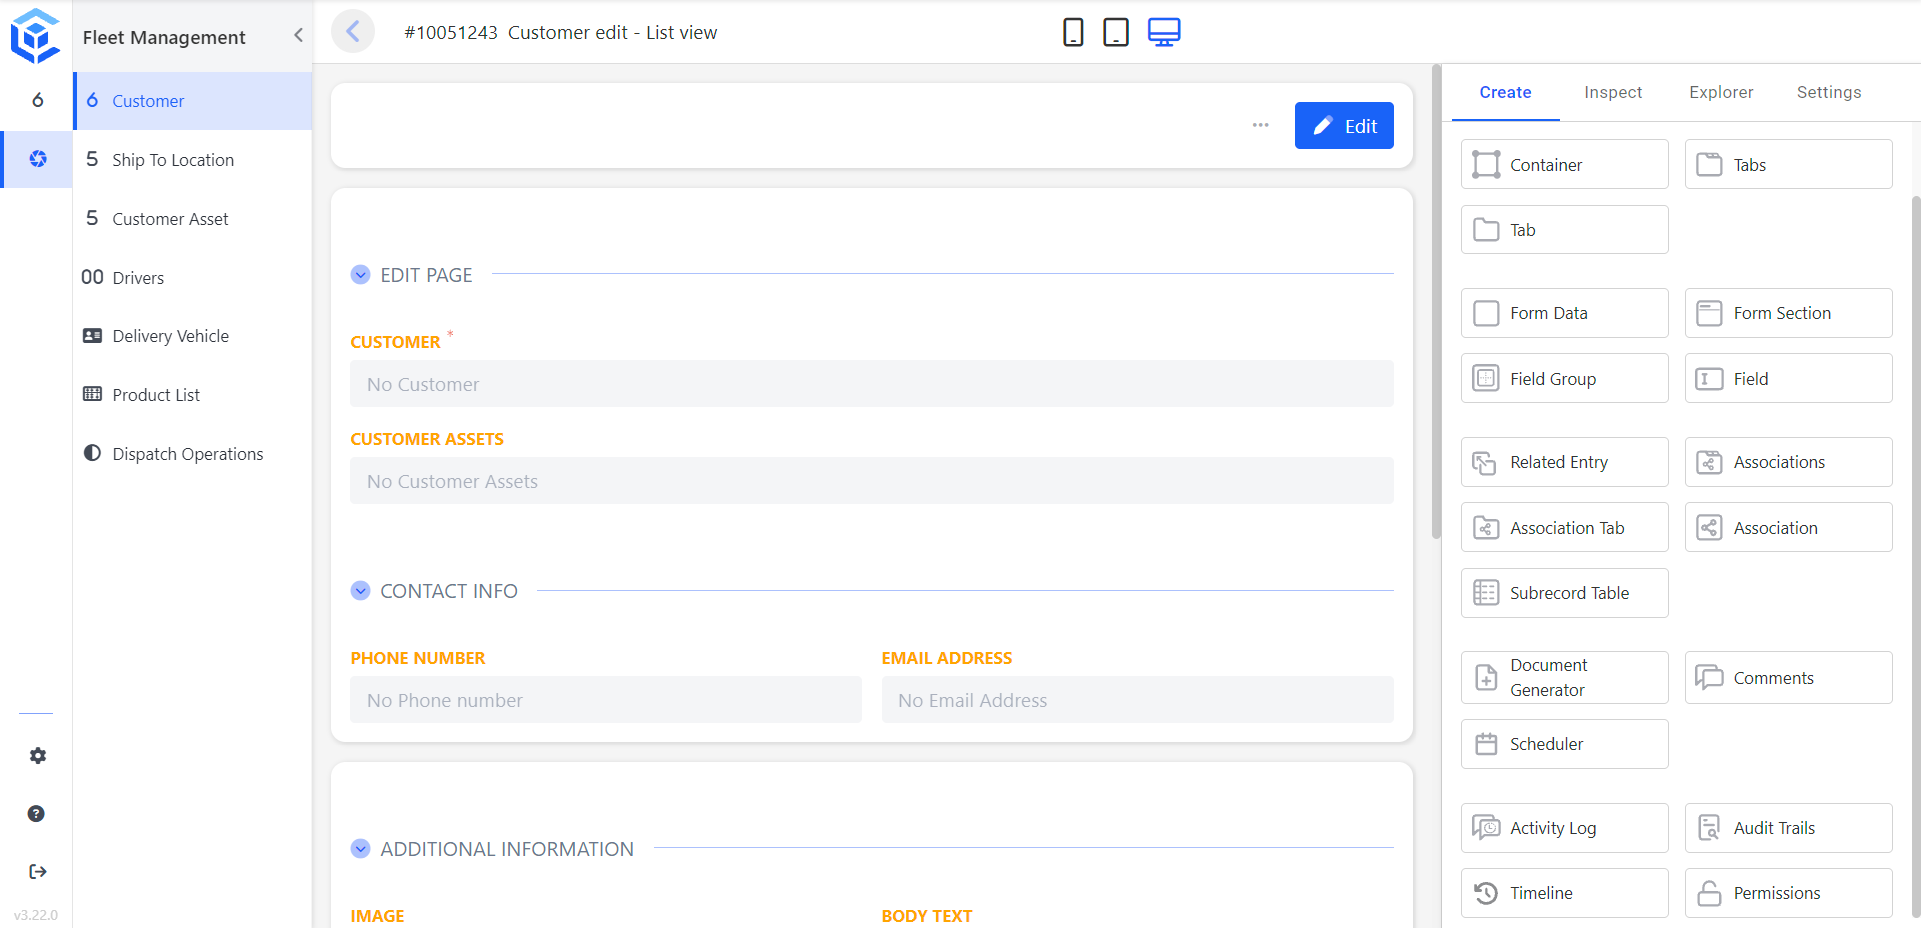1921x928 pixels.
Task: Open the three-dot more options menu
Action: point(1260,126)
